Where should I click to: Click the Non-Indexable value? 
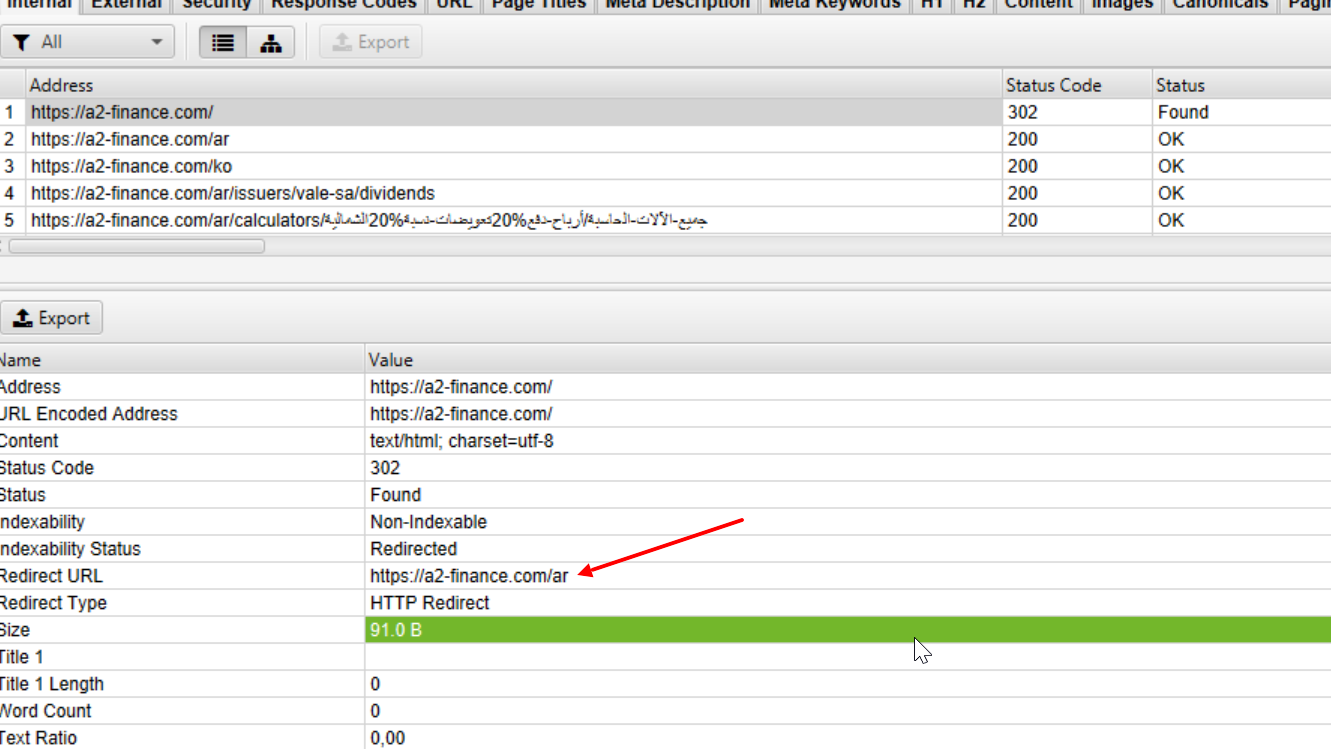(x=428, y=522)
